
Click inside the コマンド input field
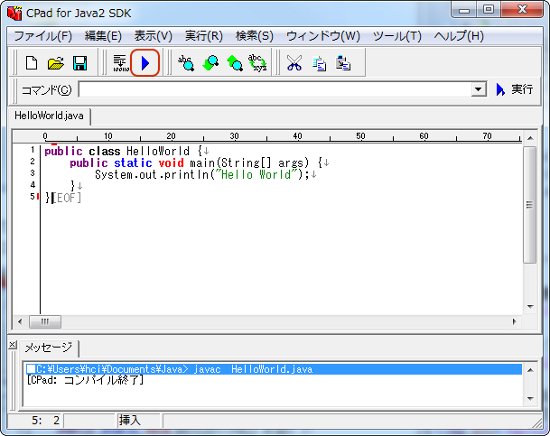[x=275, y=89]
